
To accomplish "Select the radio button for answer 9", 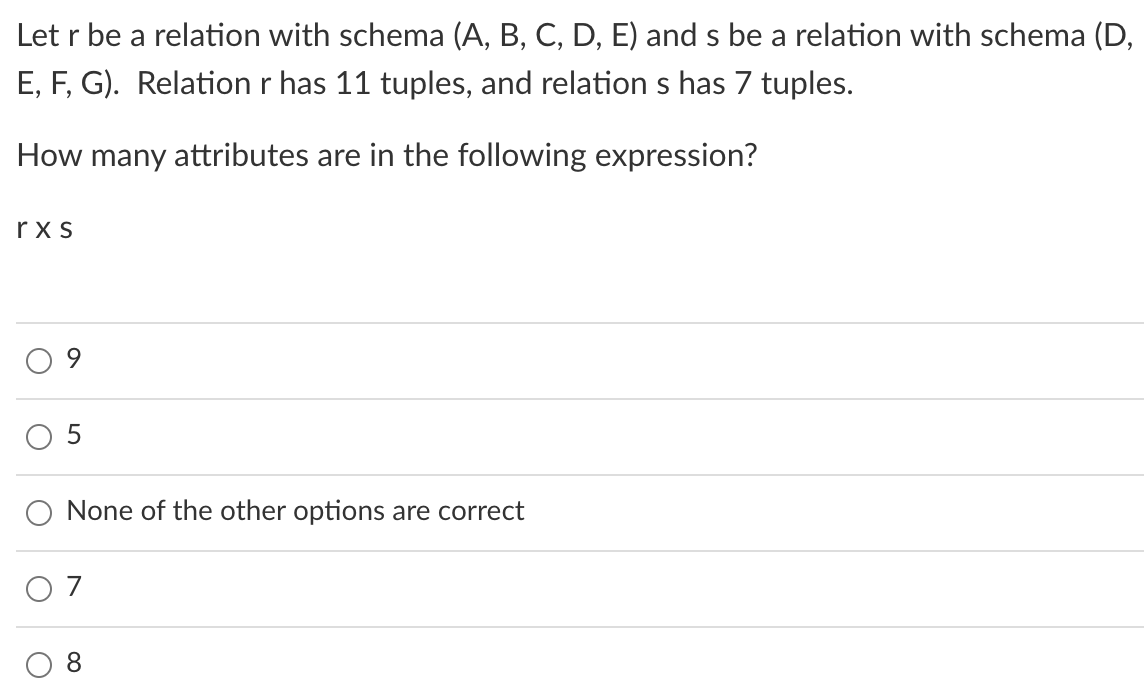I will pyautogui.click(x=37, y=362).
